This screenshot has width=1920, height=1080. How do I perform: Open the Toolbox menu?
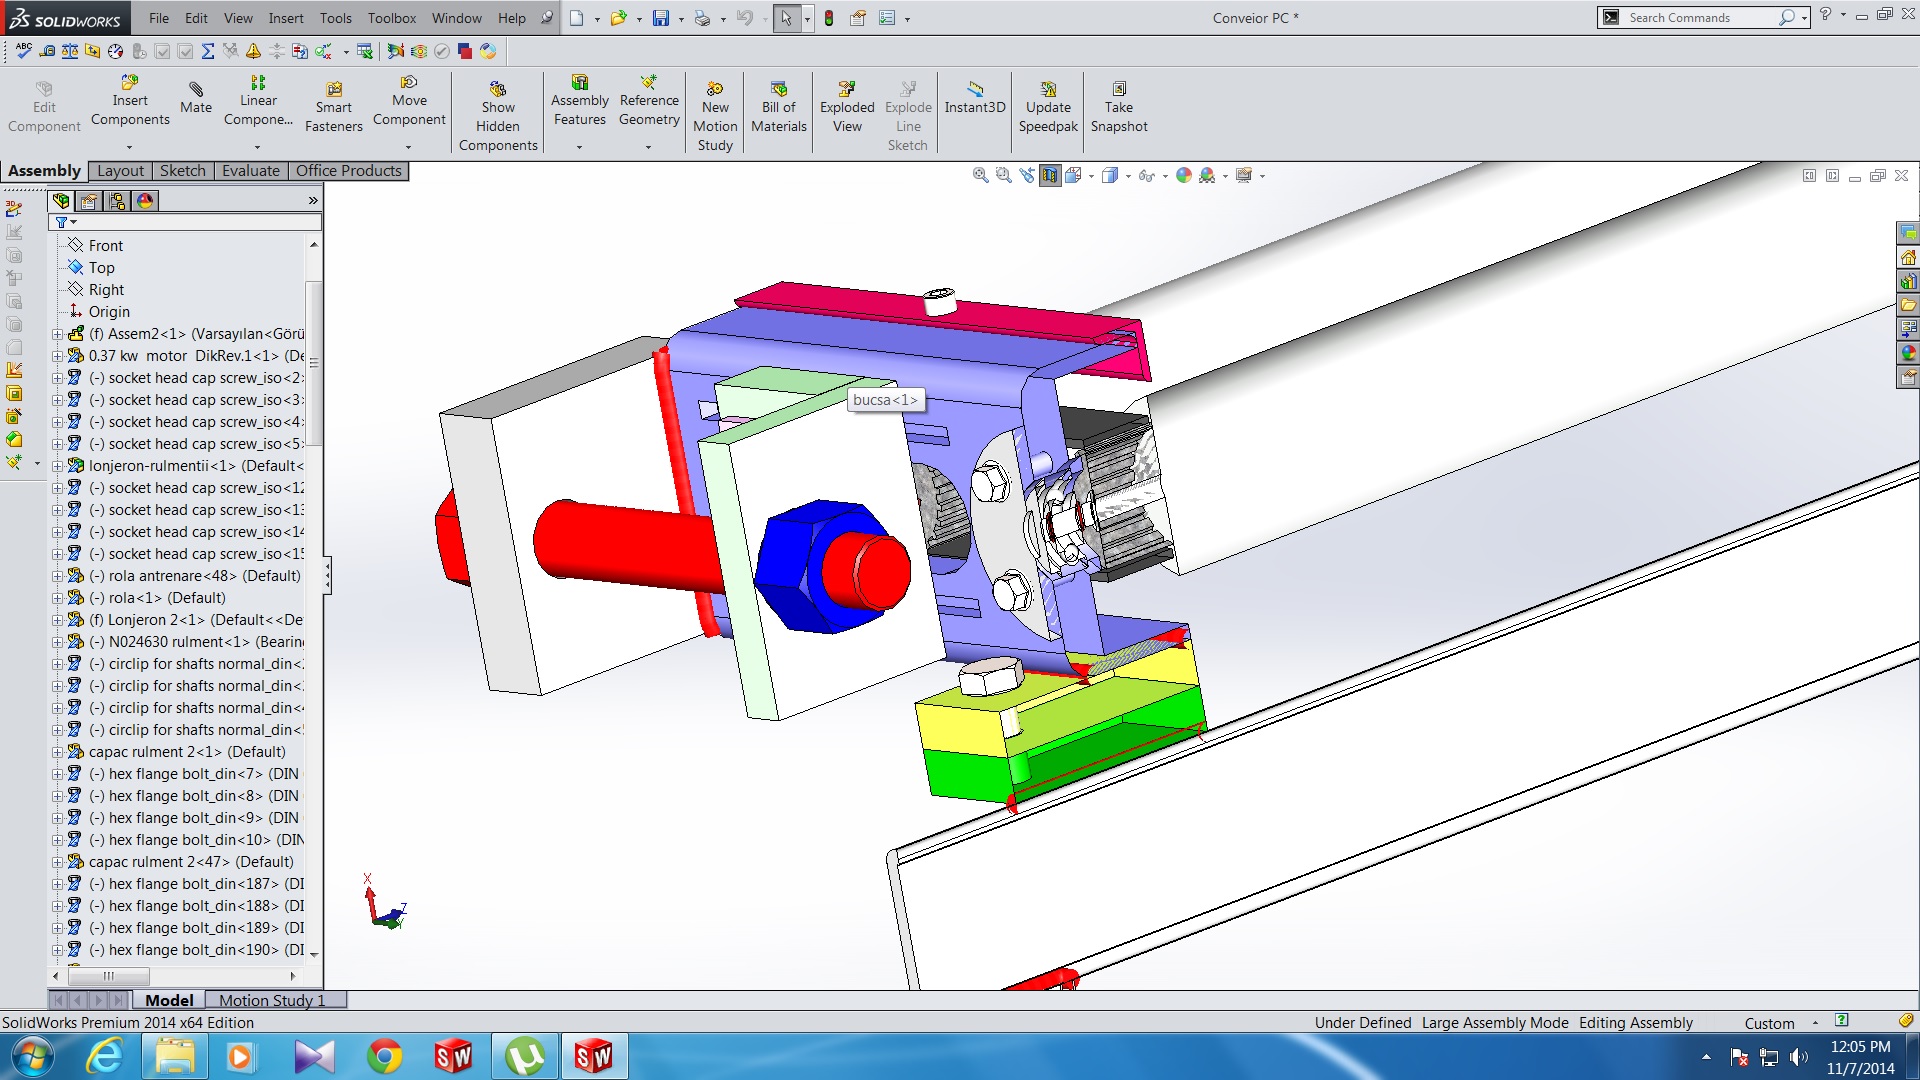point(391,18)
